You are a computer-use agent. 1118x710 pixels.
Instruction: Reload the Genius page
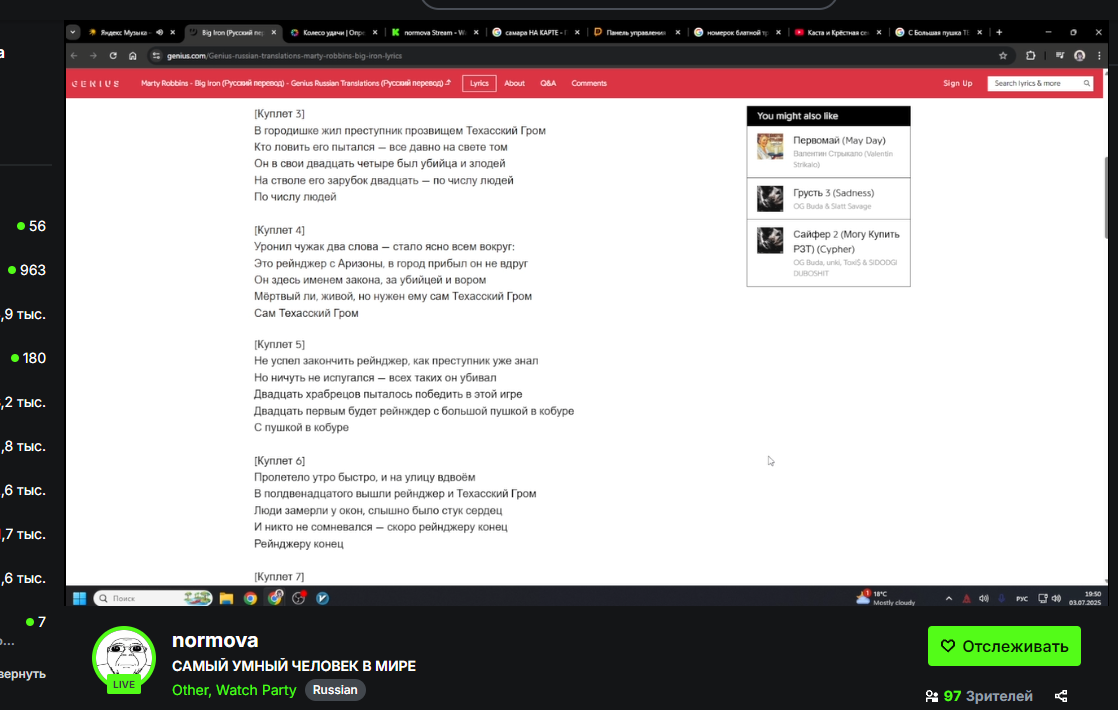[x=113, y=56]
